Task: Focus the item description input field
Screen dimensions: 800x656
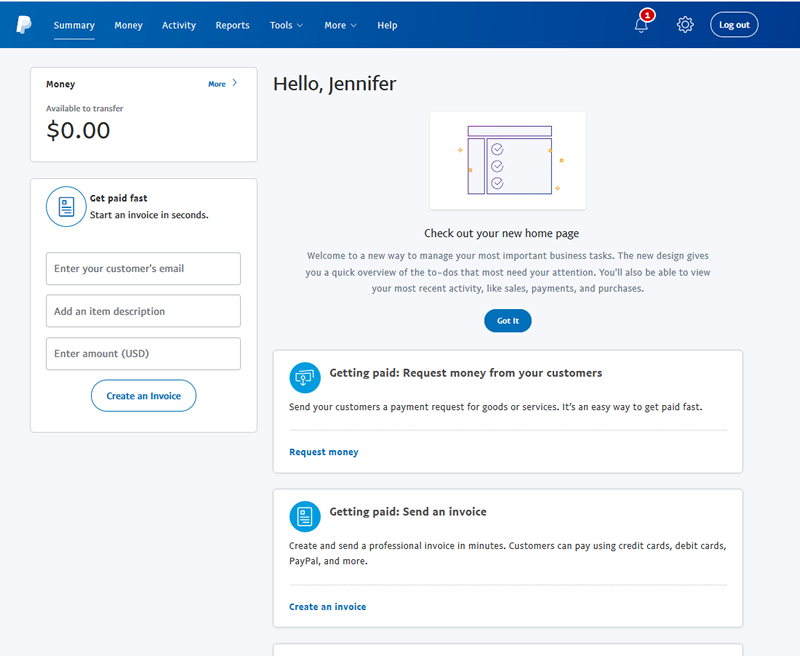Action: tap(143, 311)
